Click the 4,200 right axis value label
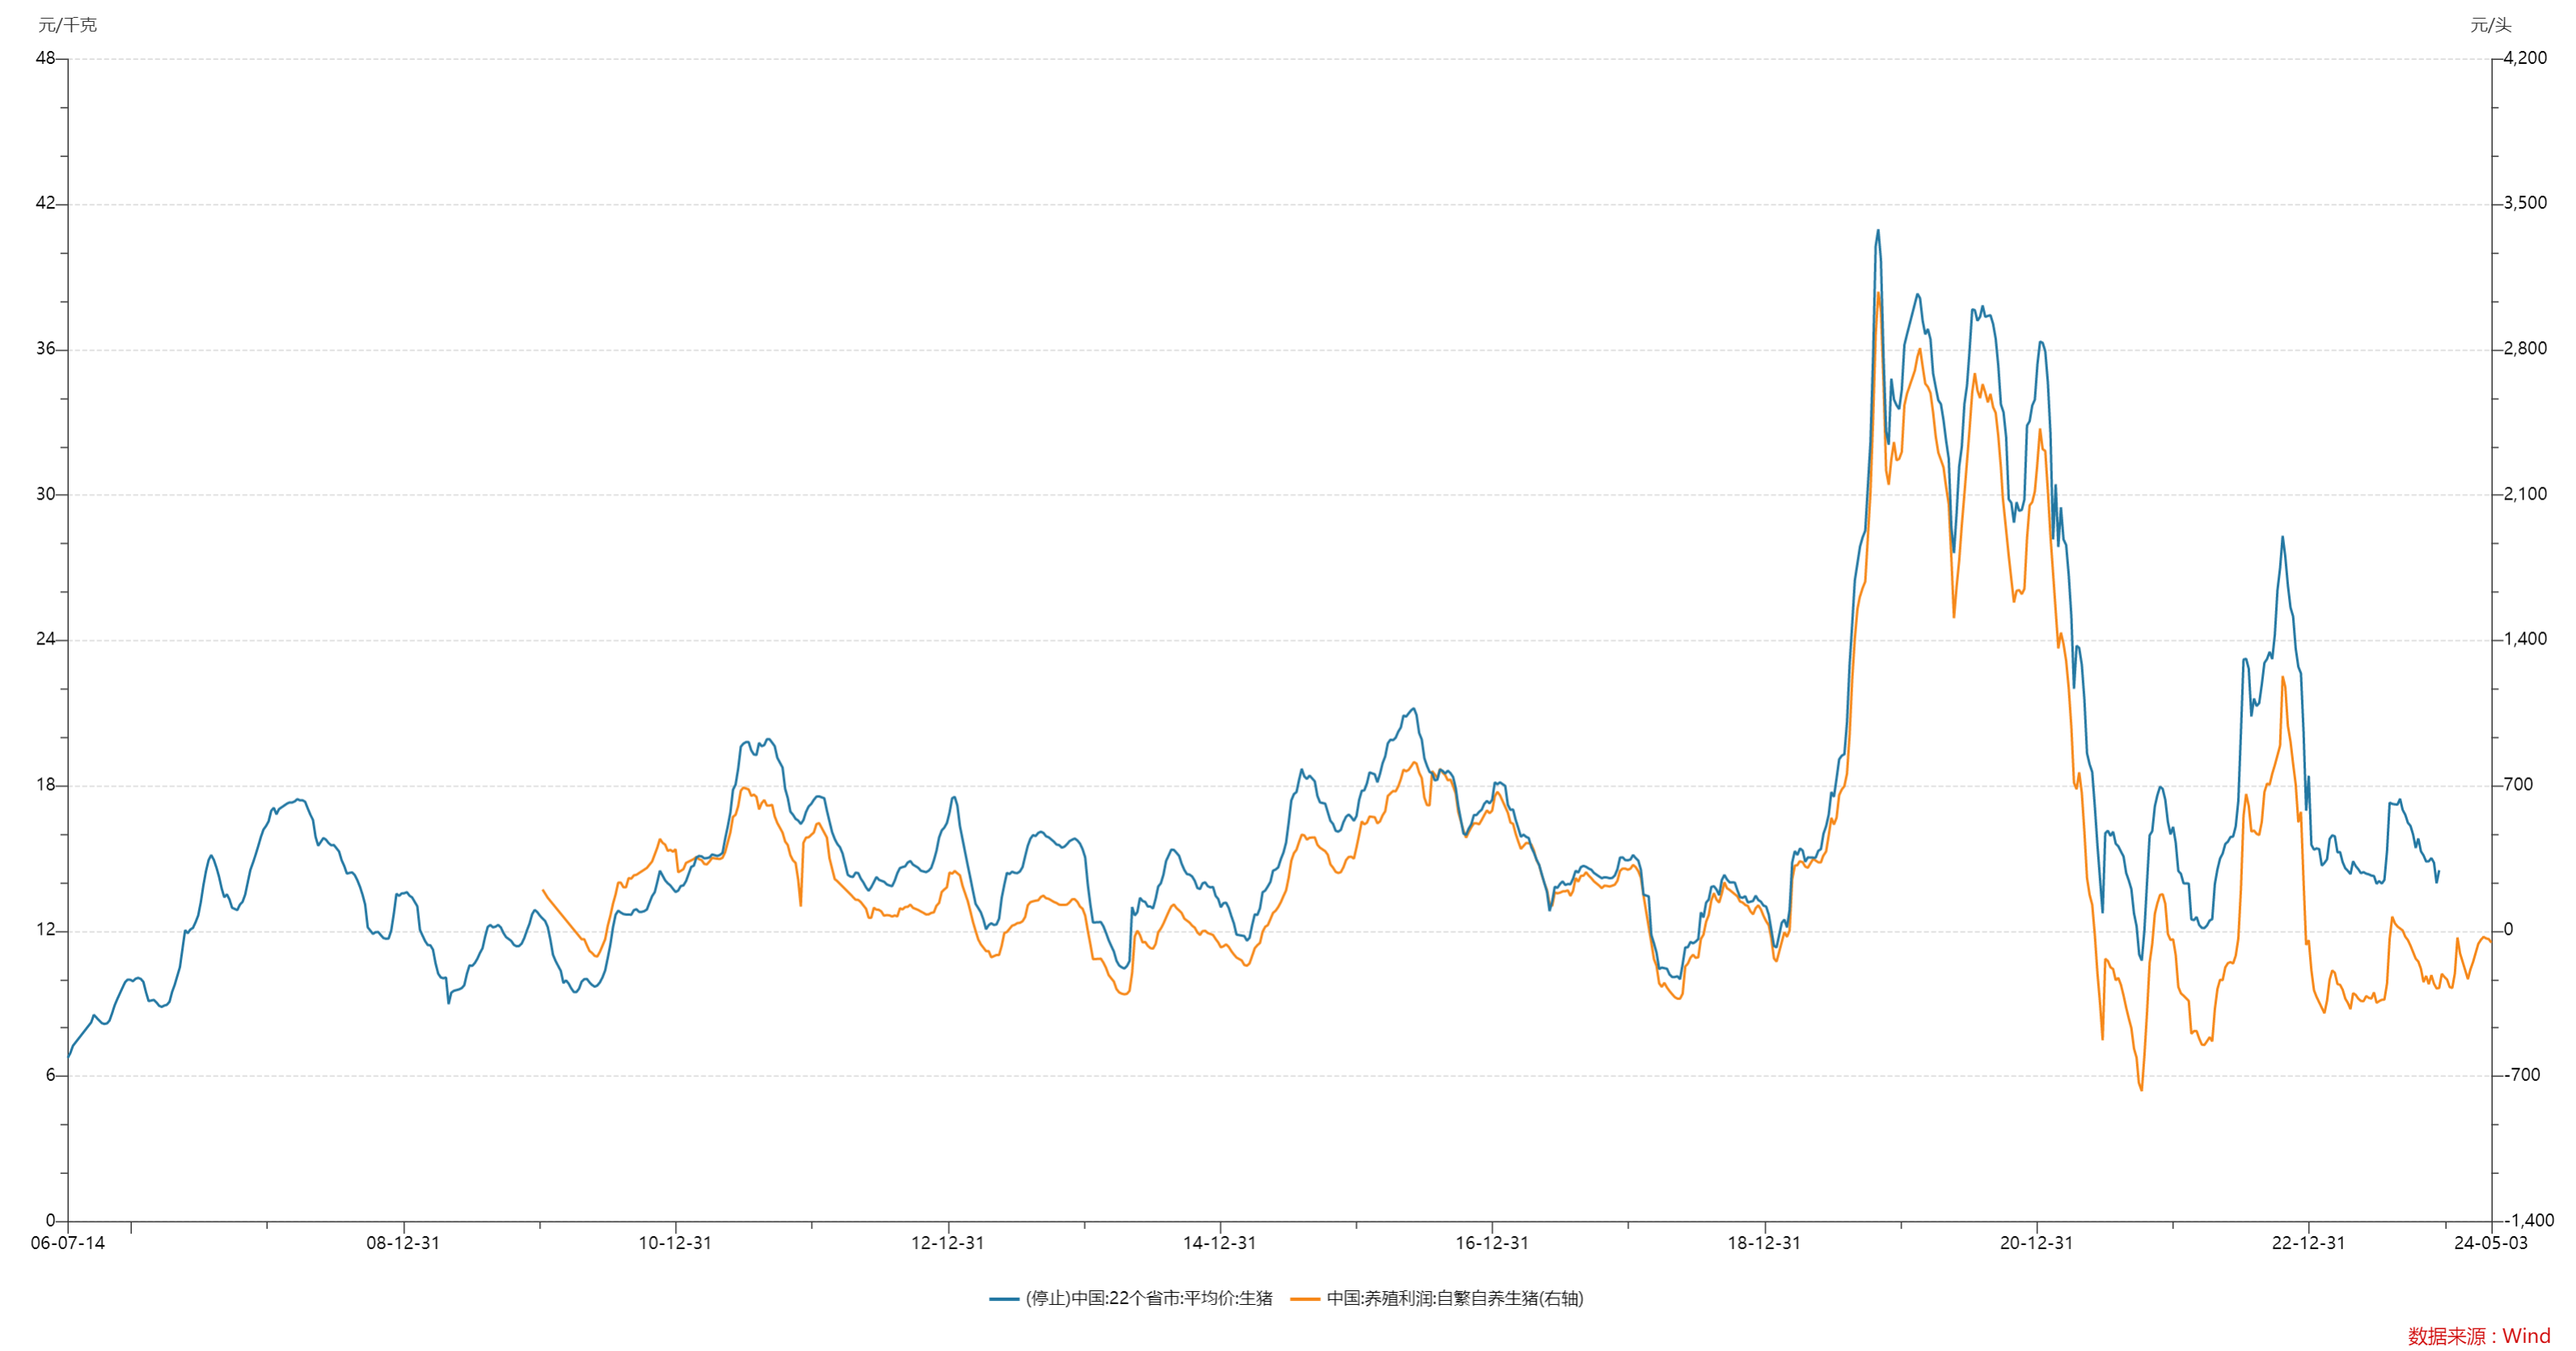 [x=2525, y=58]
